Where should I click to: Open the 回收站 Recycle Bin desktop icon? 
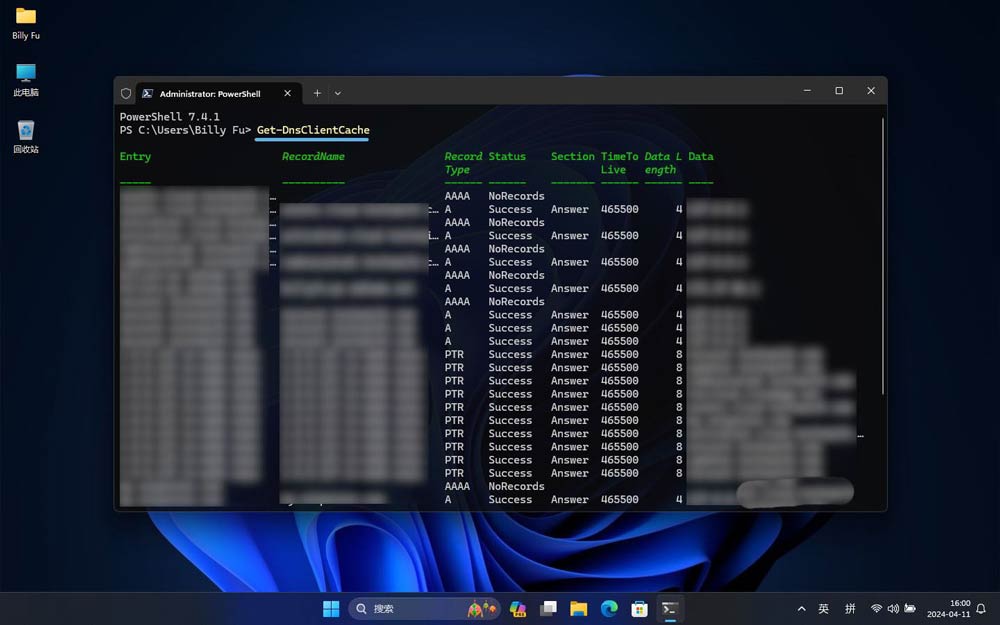point(25,130)
